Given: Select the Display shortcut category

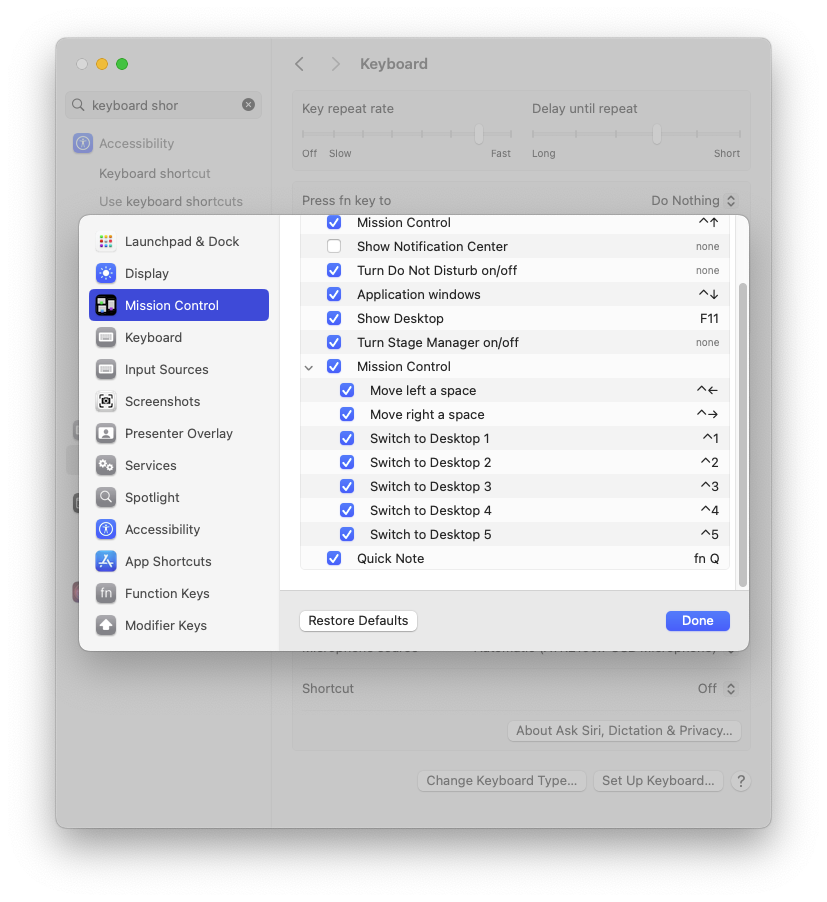Looking at the screenshot, I should (x=179, y=274).
